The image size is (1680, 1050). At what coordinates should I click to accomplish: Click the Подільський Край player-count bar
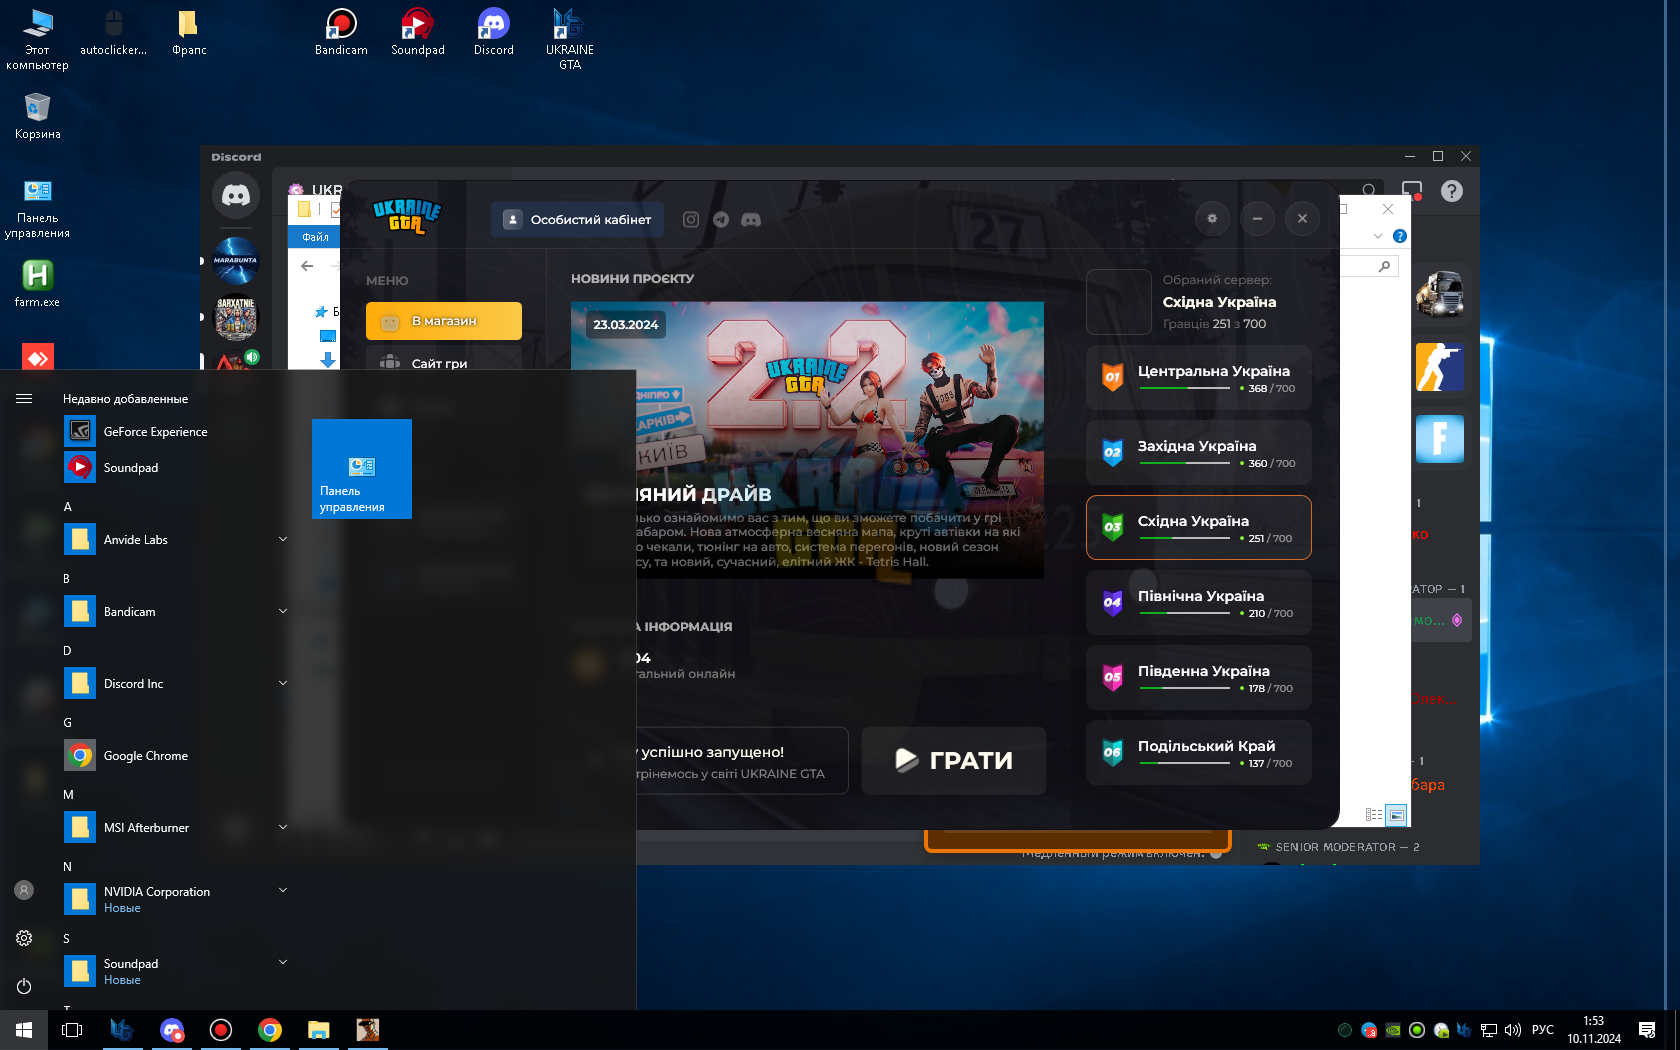(1185, 763)
